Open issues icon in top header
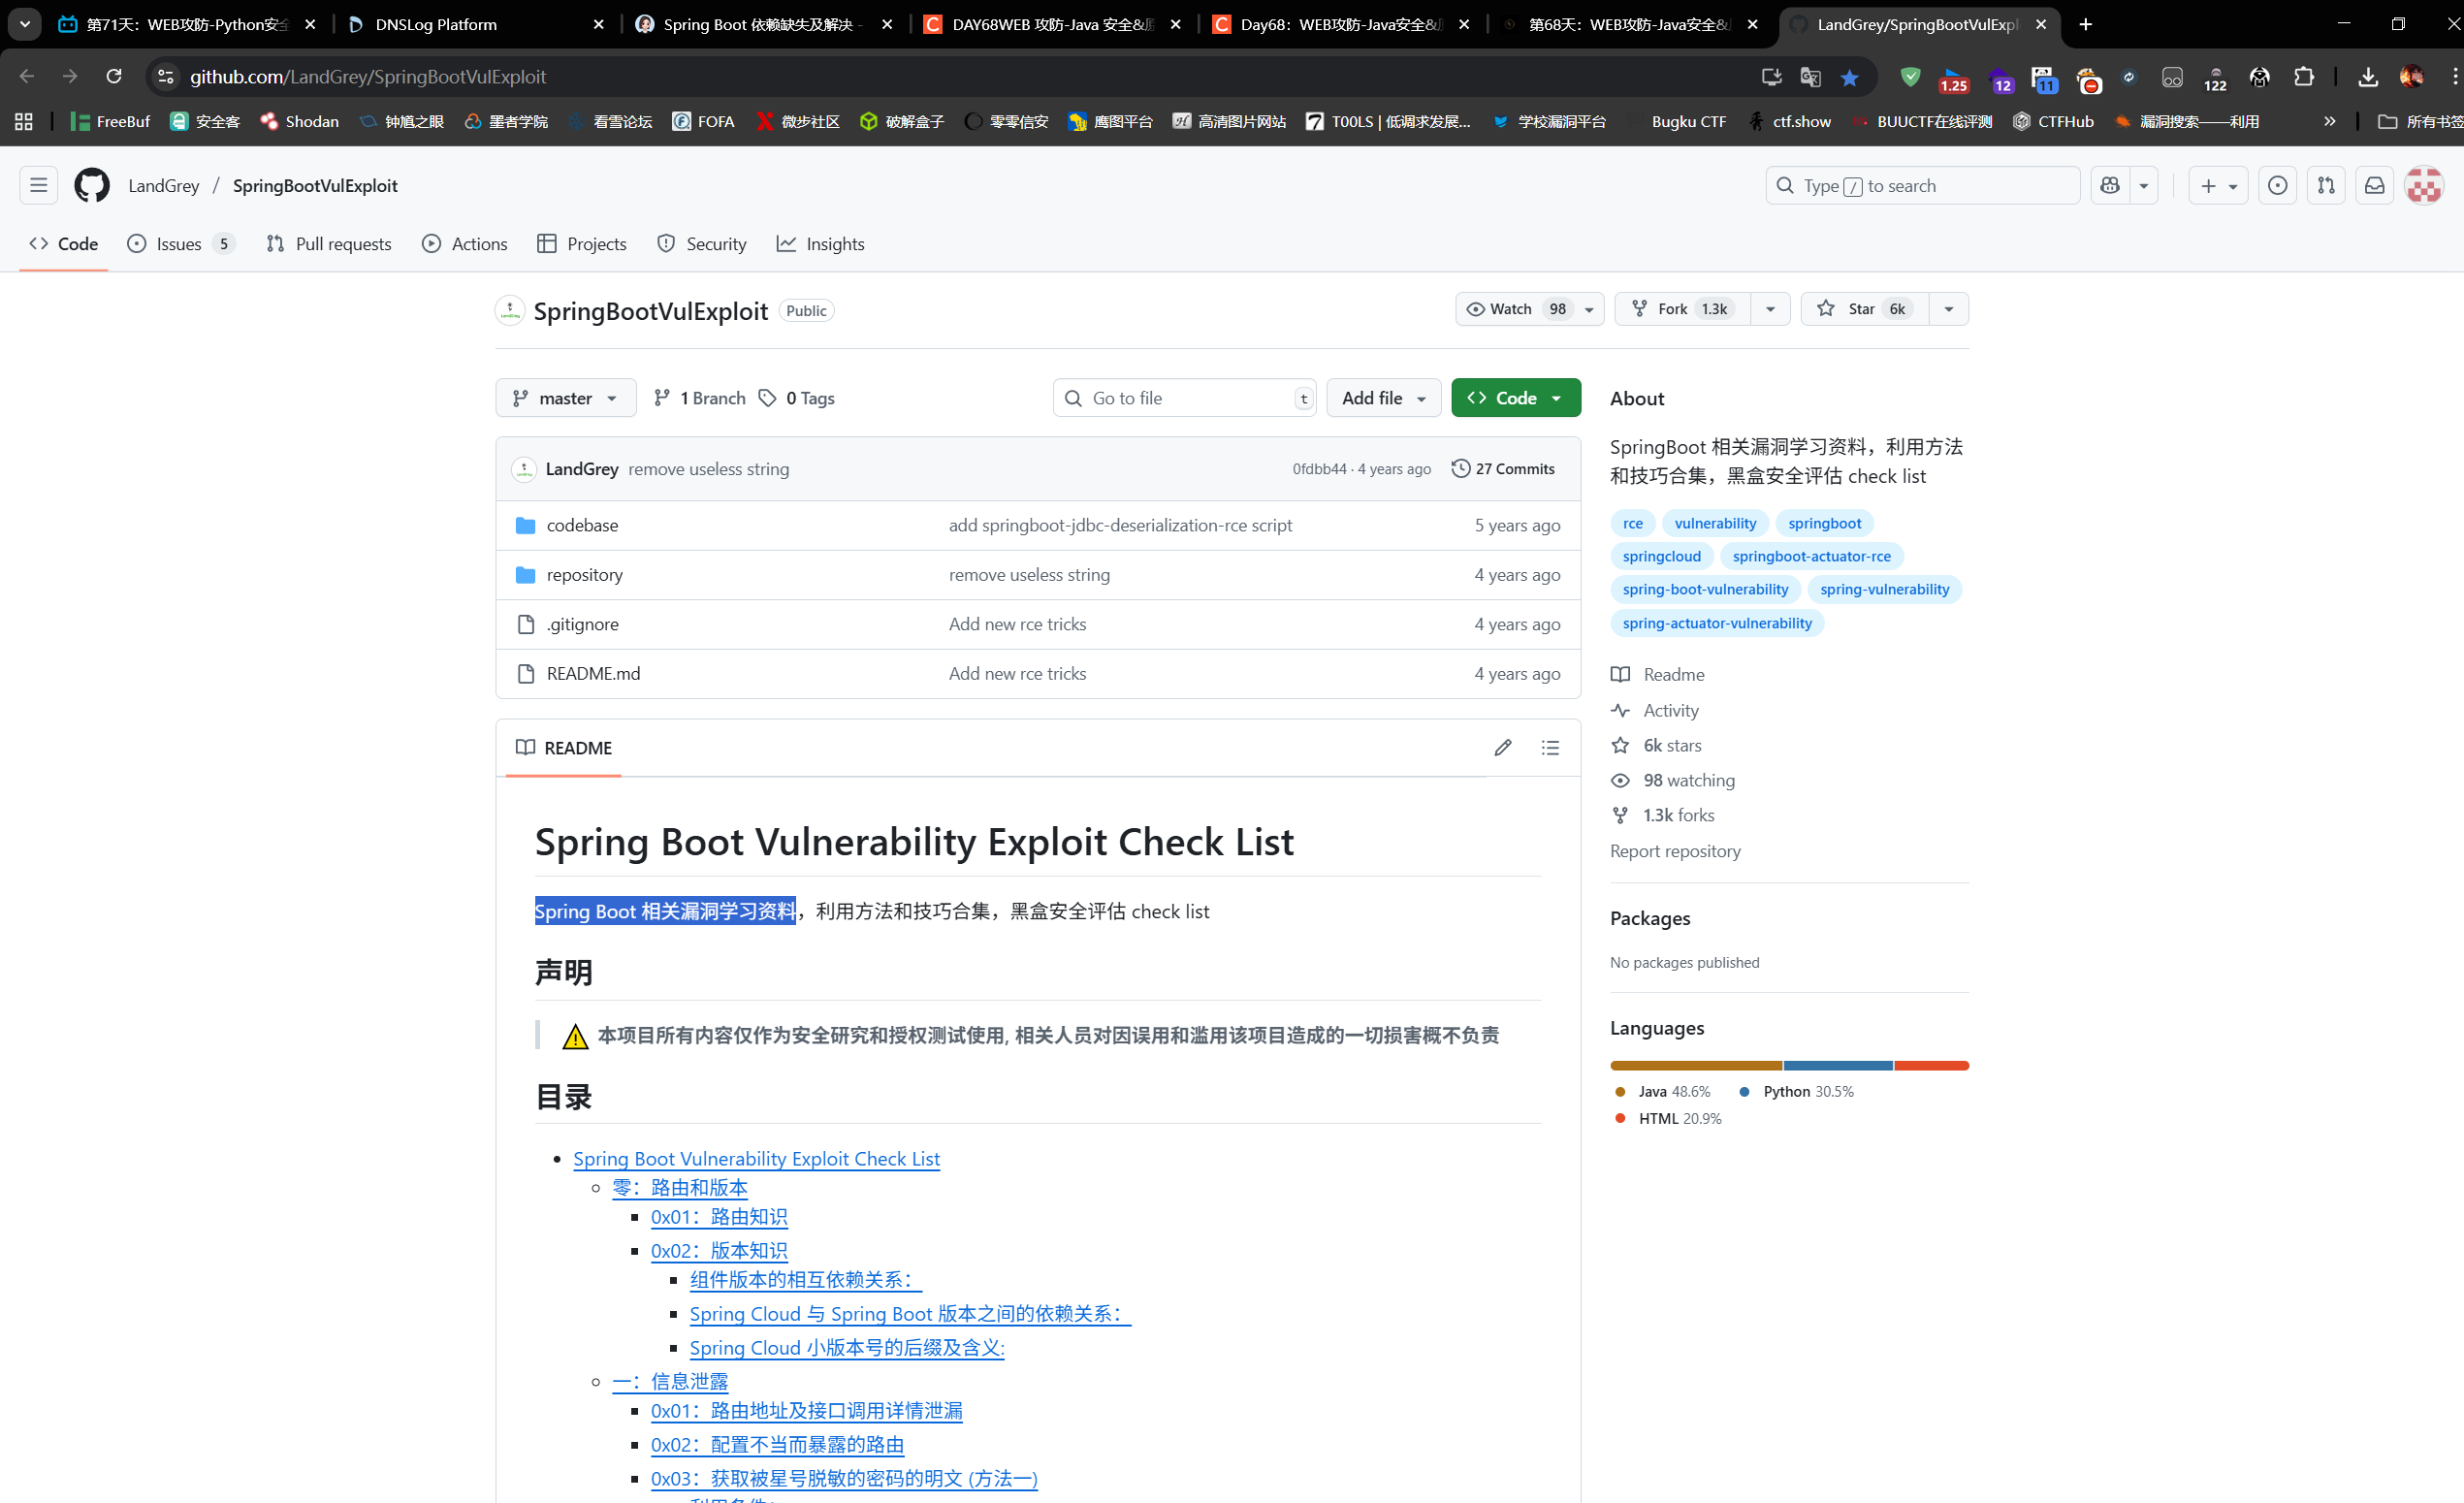Image resolution: width=2464 pixels, height=1503 pixels. (2277, 185)
